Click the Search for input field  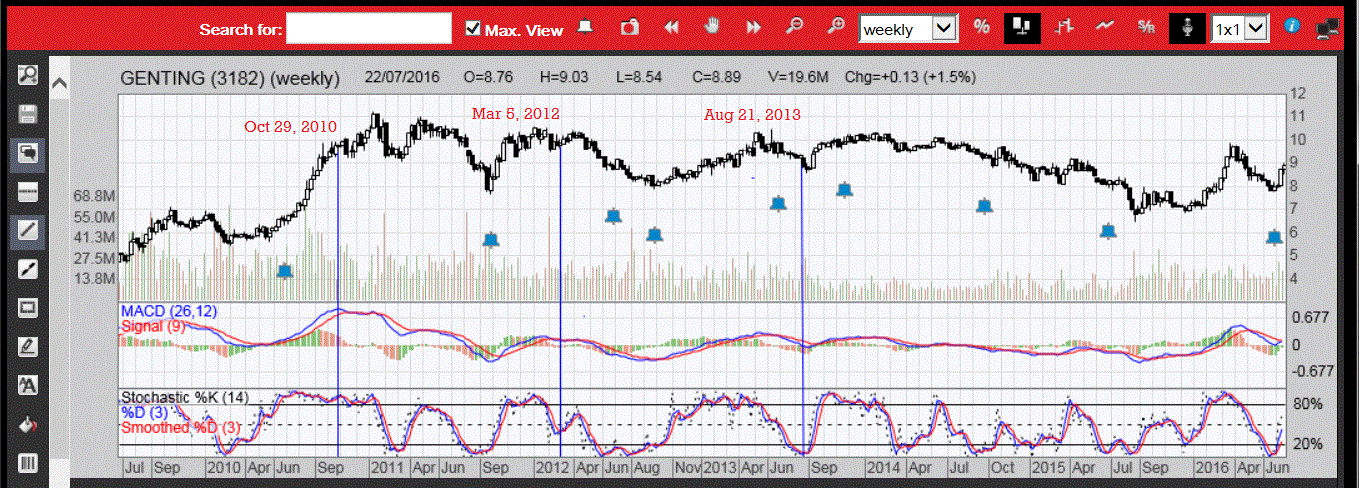click(369, 28)
